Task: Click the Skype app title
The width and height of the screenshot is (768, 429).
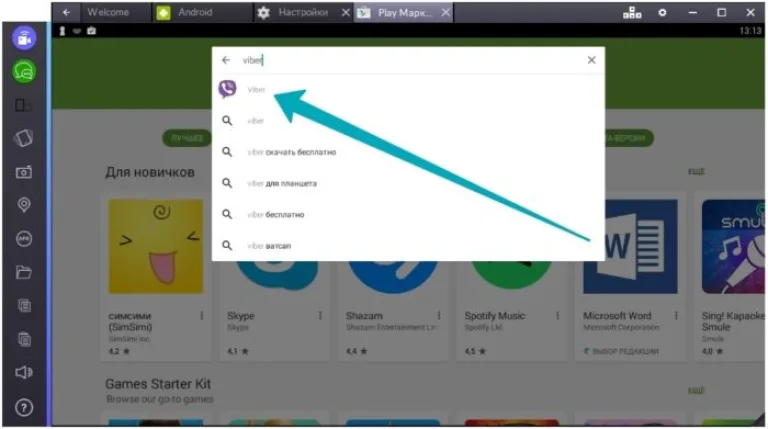Action: pos(240,316)
